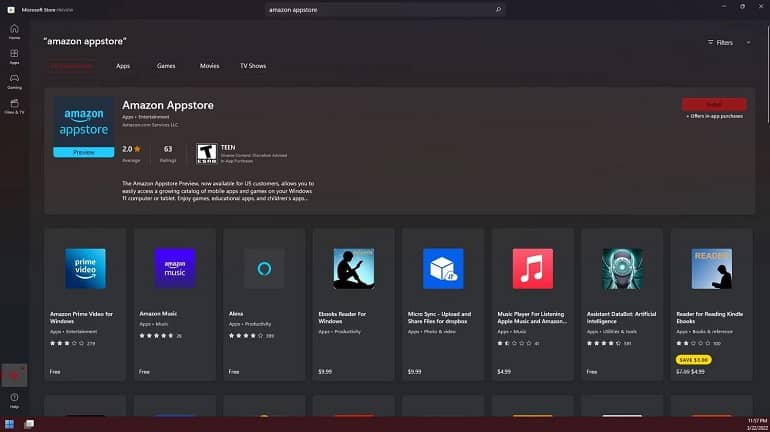The image size is (770, 432).
Task: Open the Gaming section in the sidebar
Action: click(x=14, y=81)
